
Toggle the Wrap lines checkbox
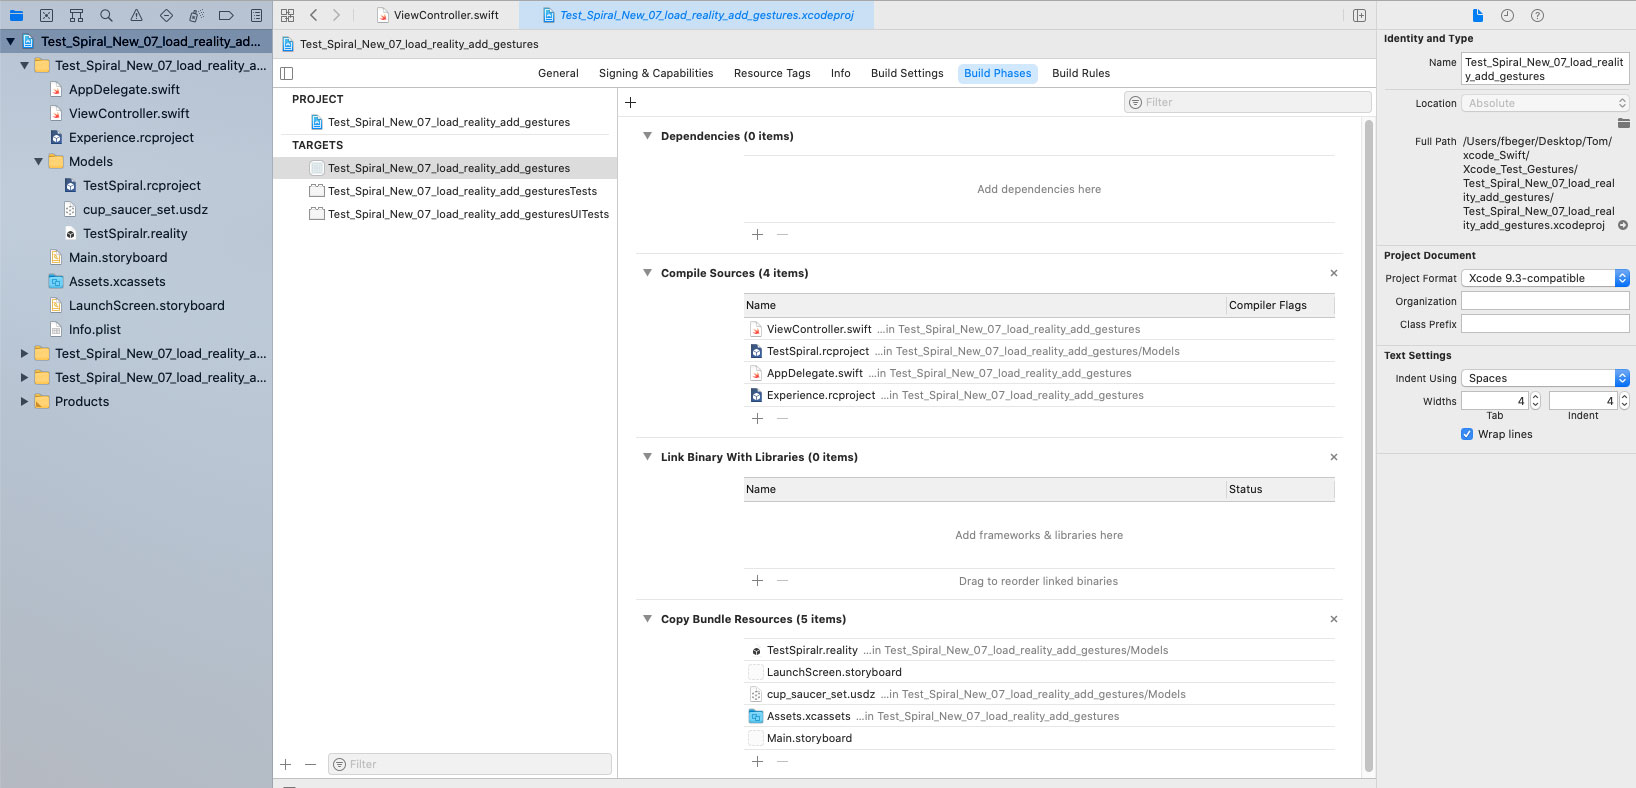click(x=1467, y=434)
